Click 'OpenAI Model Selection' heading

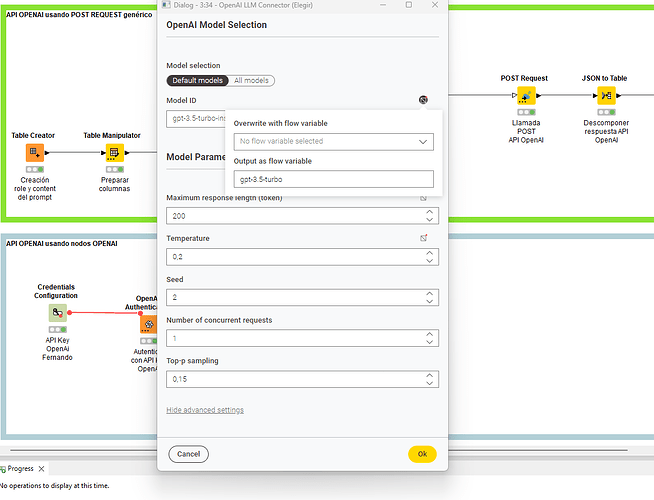click(216, 25)
